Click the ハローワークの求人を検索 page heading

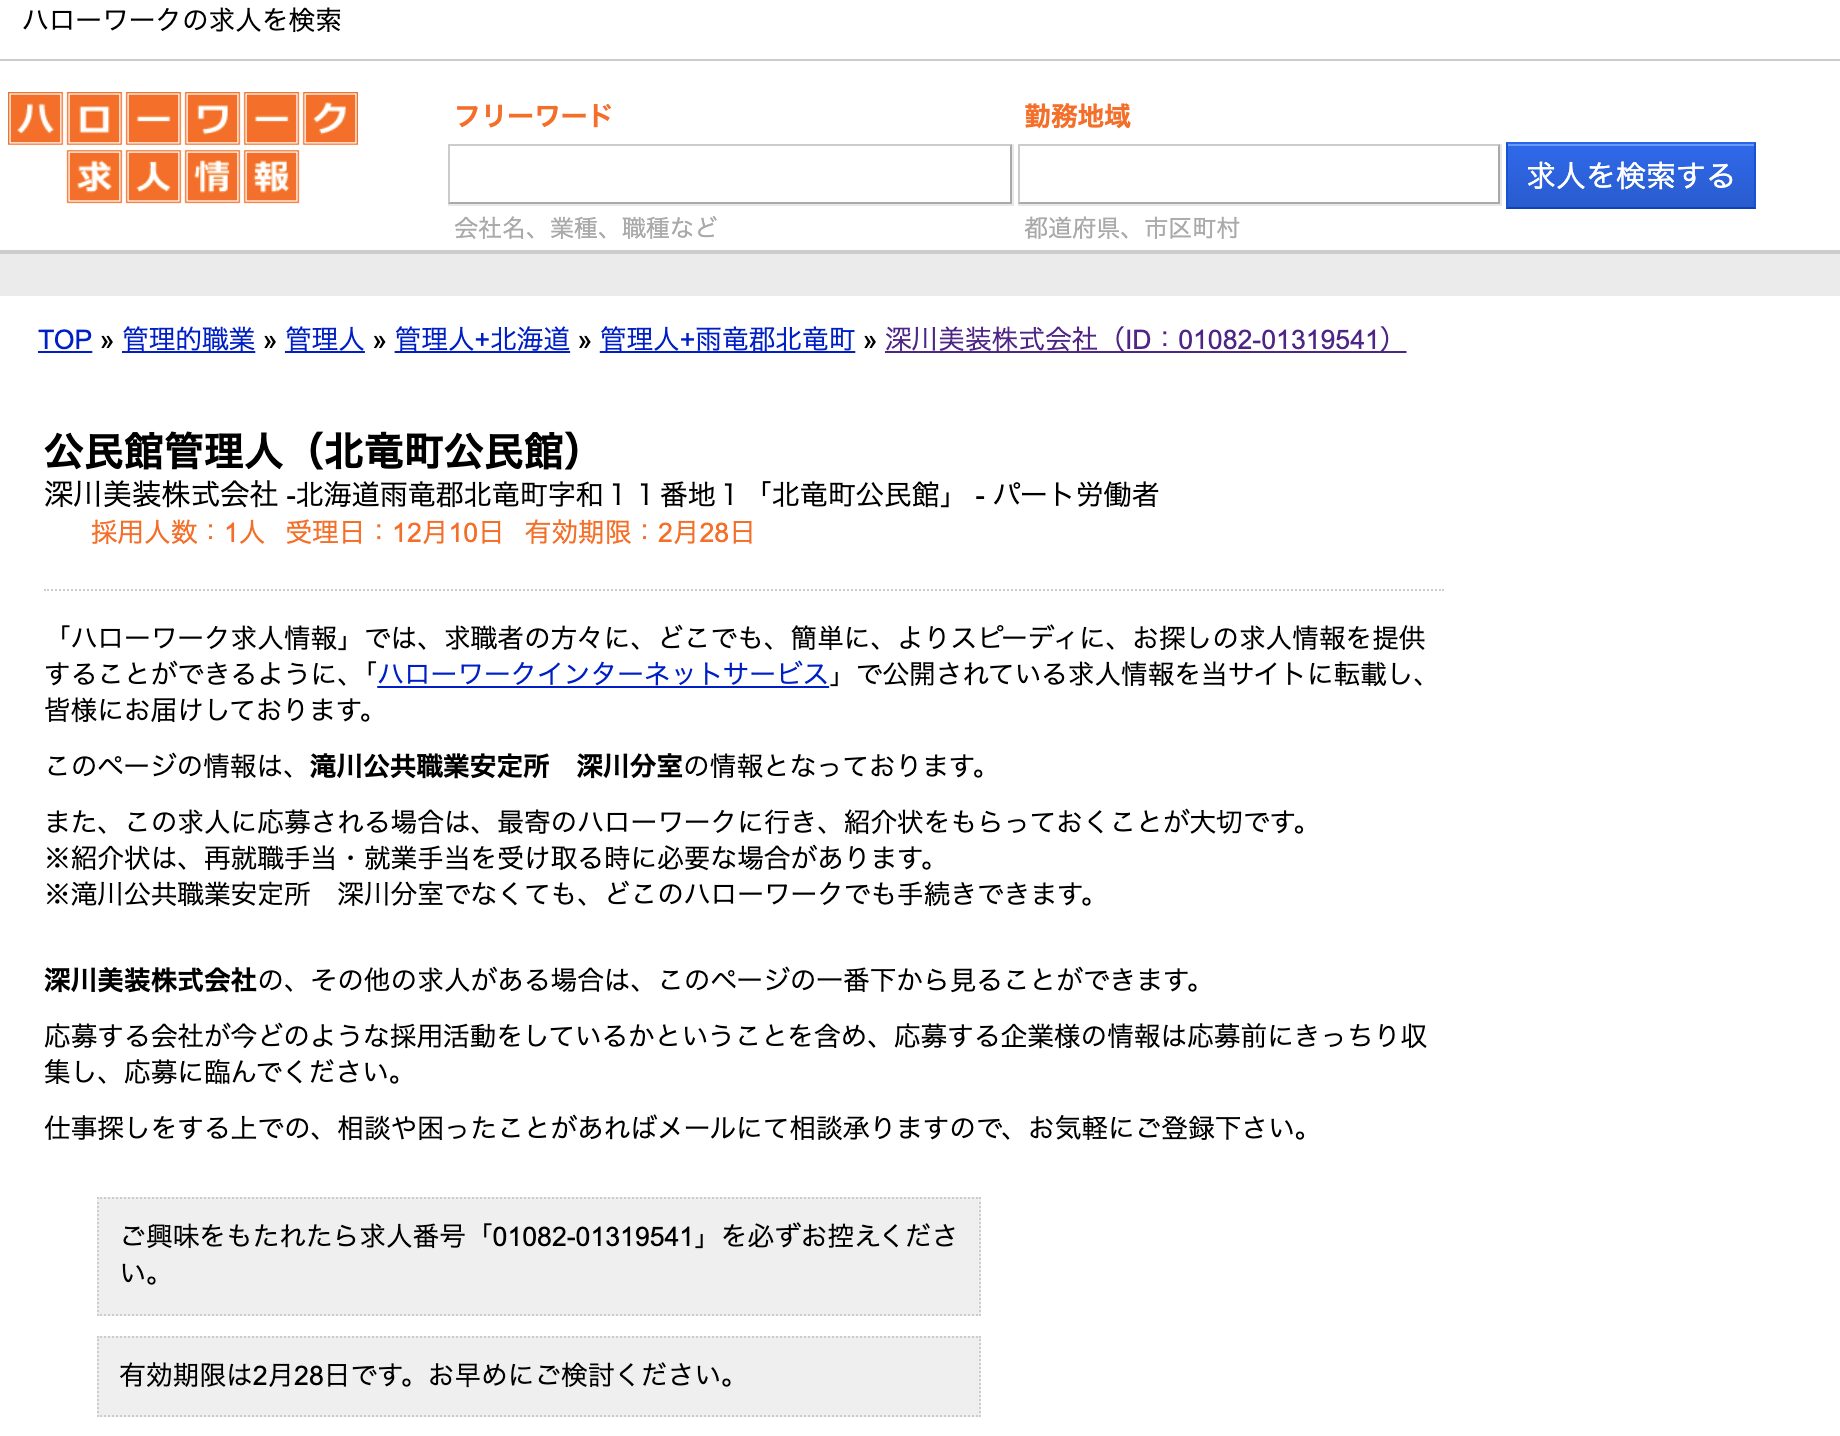pos(183,20)
